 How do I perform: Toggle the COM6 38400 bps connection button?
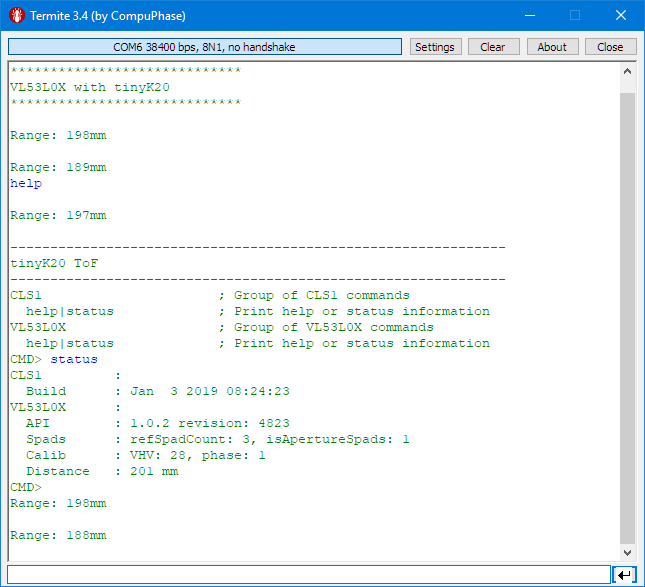205,47
